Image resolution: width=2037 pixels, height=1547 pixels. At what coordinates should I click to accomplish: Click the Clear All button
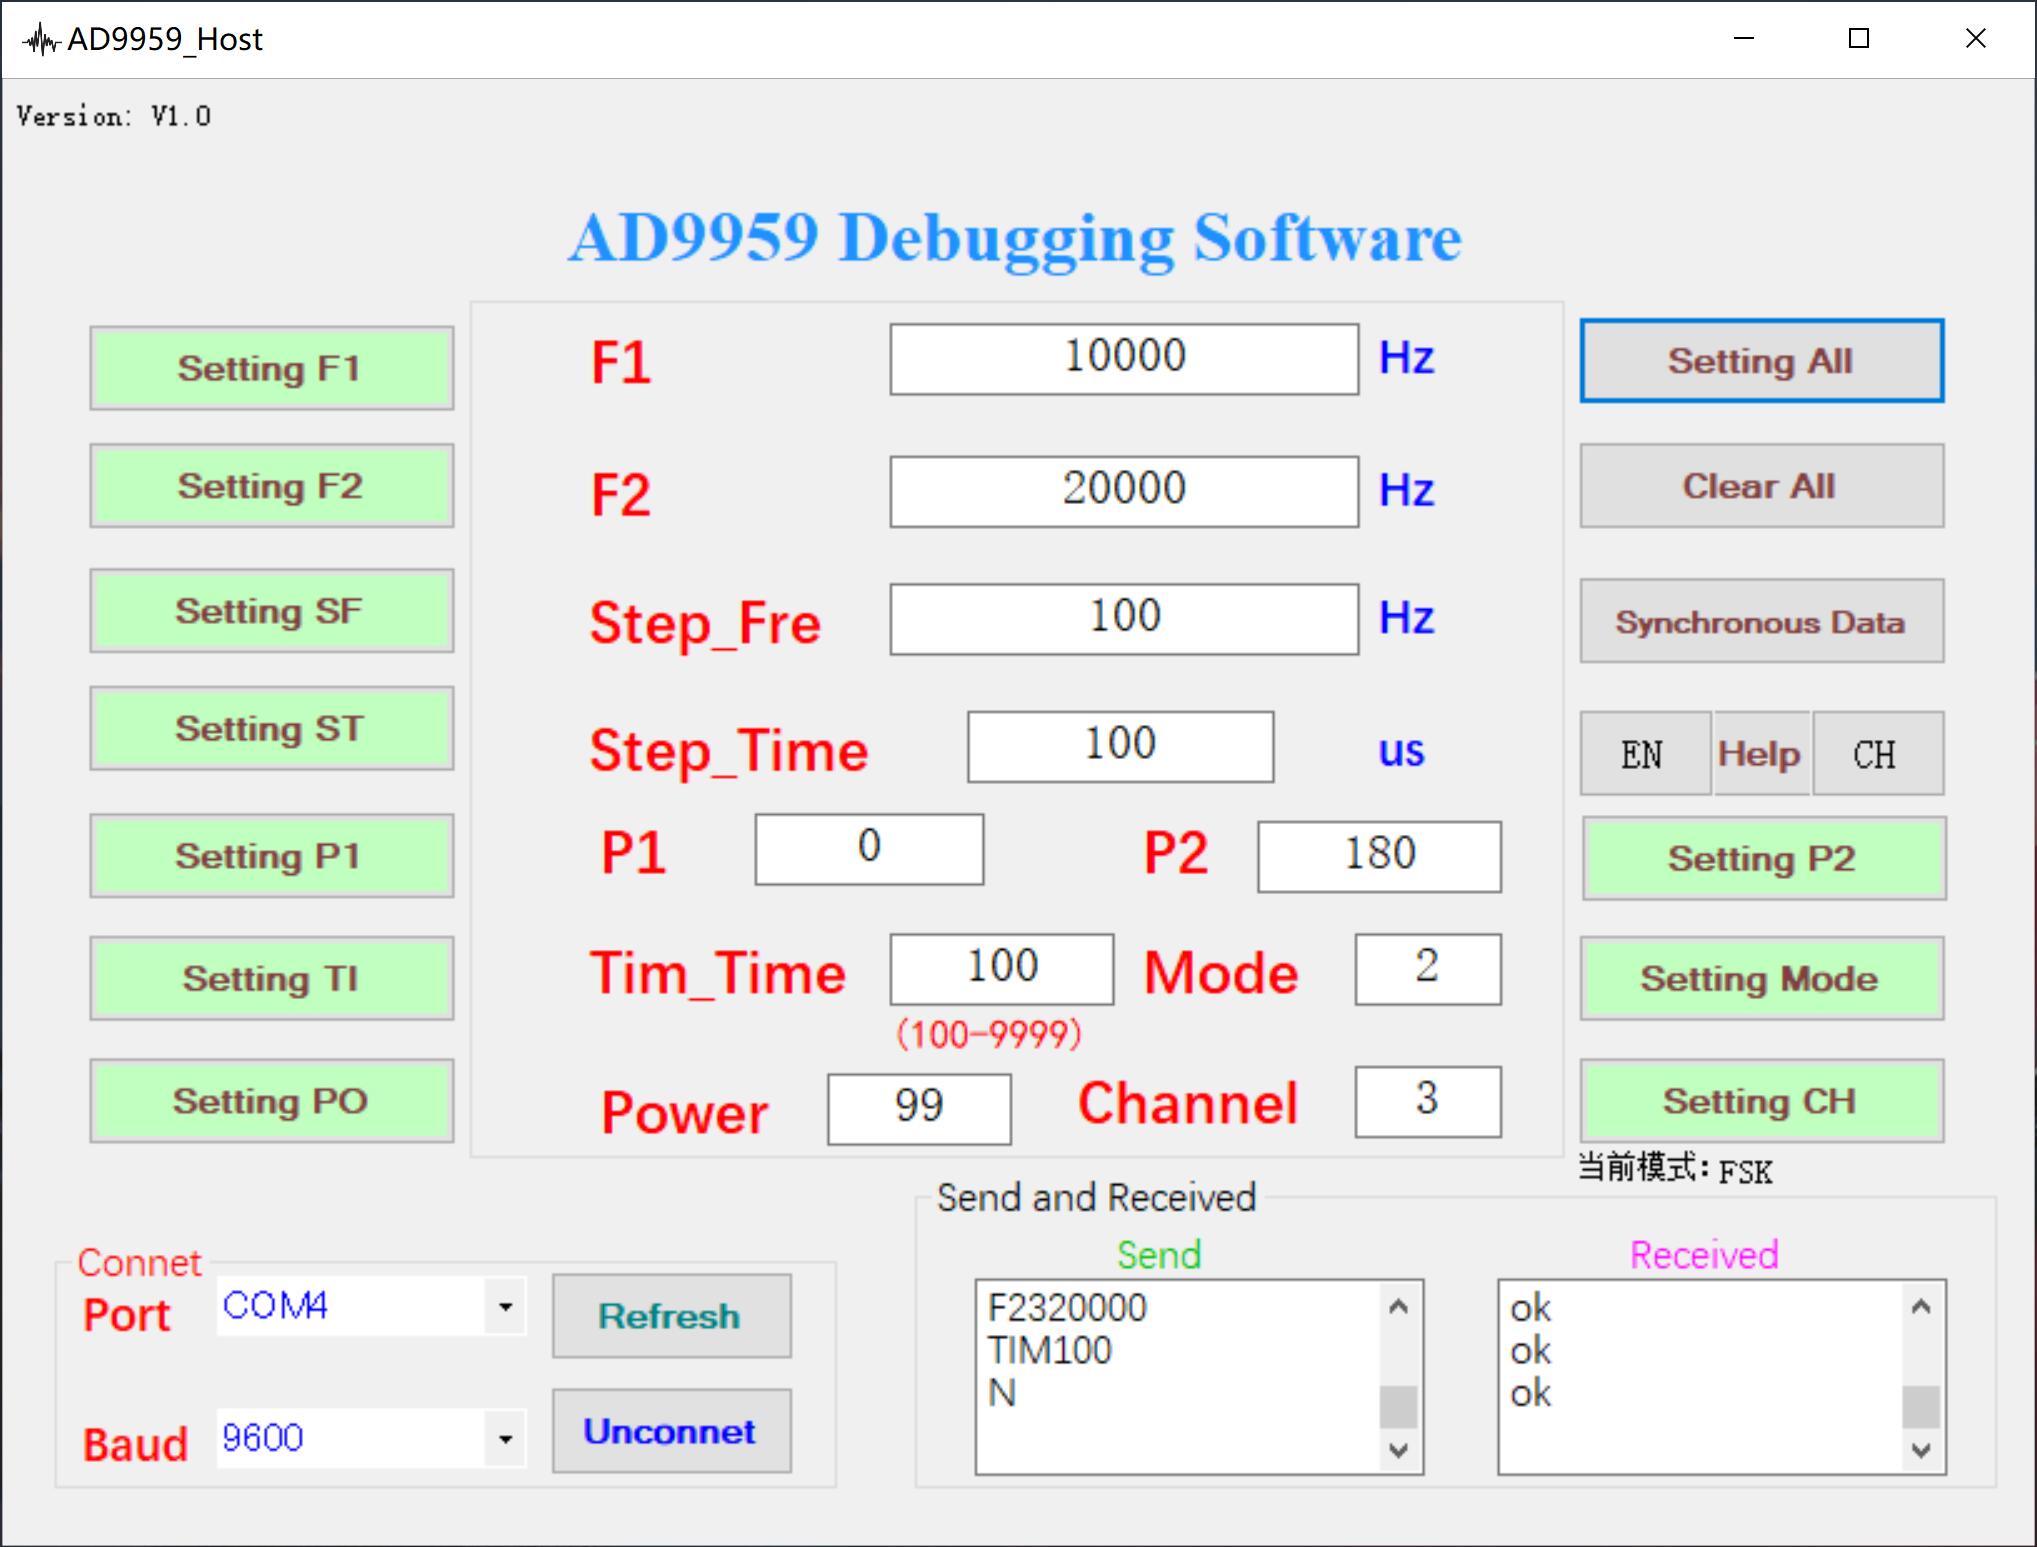[1761, 486]
